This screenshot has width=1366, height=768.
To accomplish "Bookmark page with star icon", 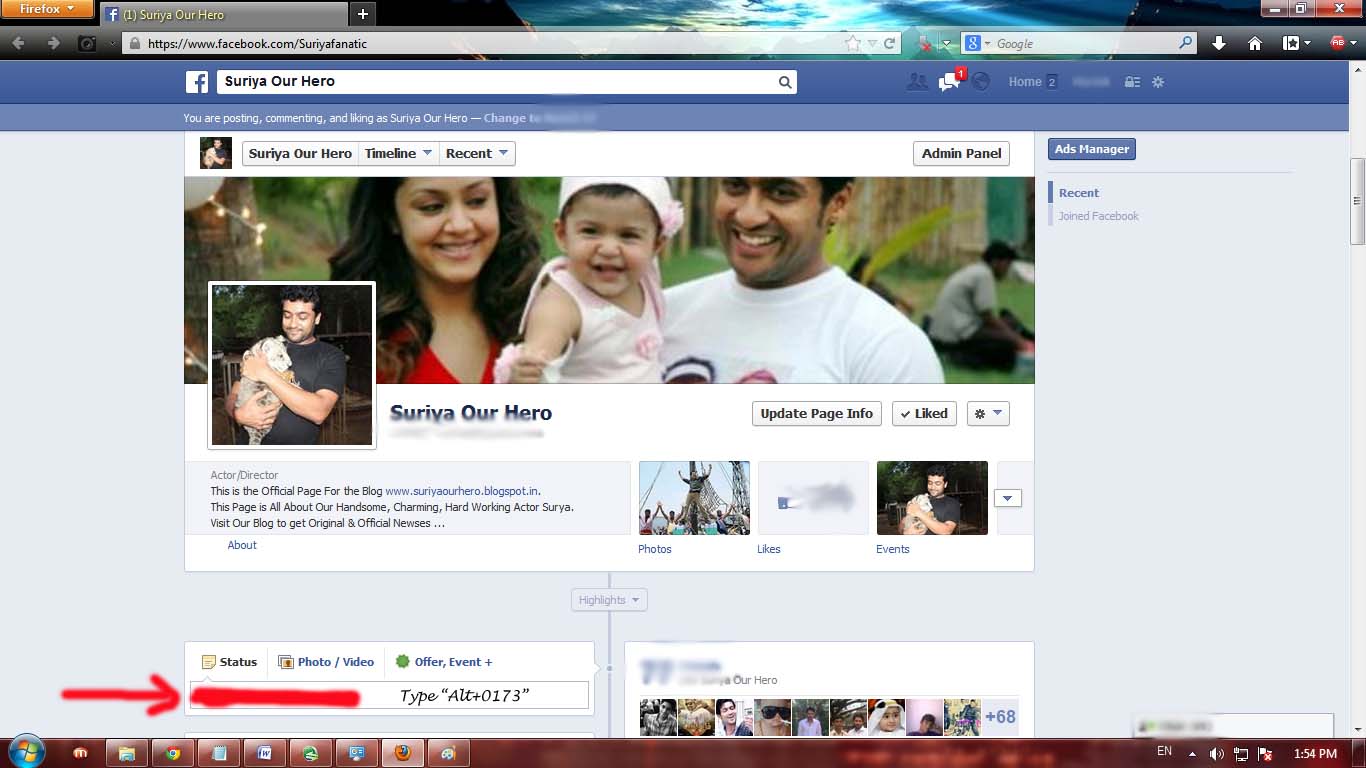I will pos(852,43).
